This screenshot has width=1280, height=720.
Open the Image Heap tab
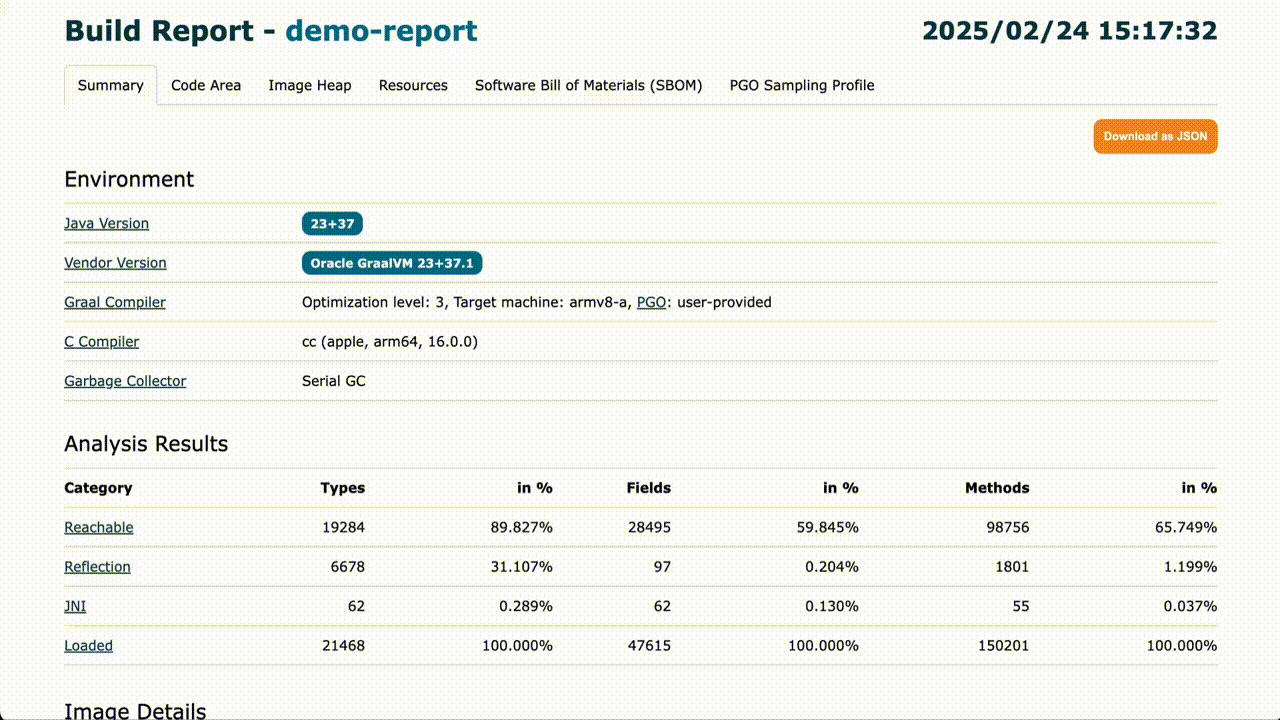click(x=310, y=86)
